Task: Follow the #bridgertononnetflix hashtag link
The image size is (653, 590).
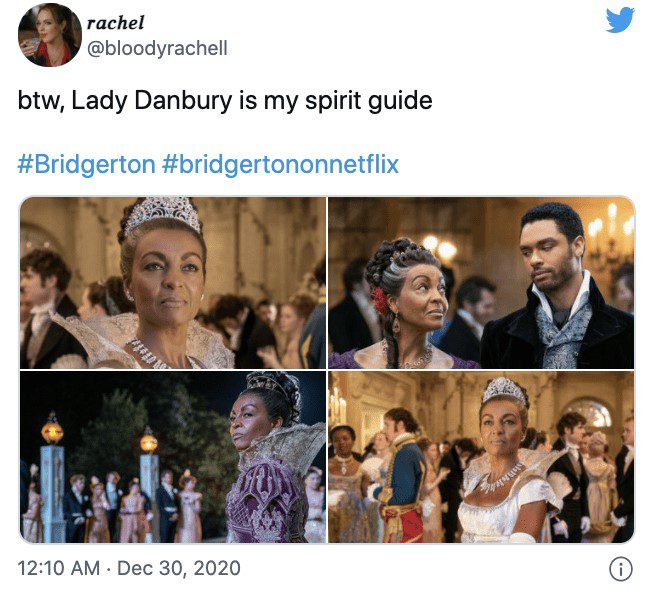Action: [280, 164]
